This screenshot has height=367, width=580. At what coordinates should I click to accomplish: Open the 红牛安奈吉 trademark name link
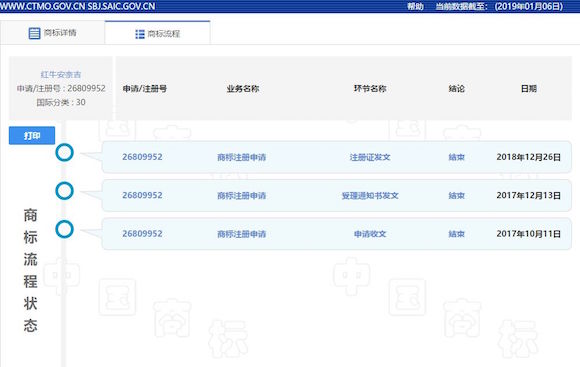coord(61,74)
